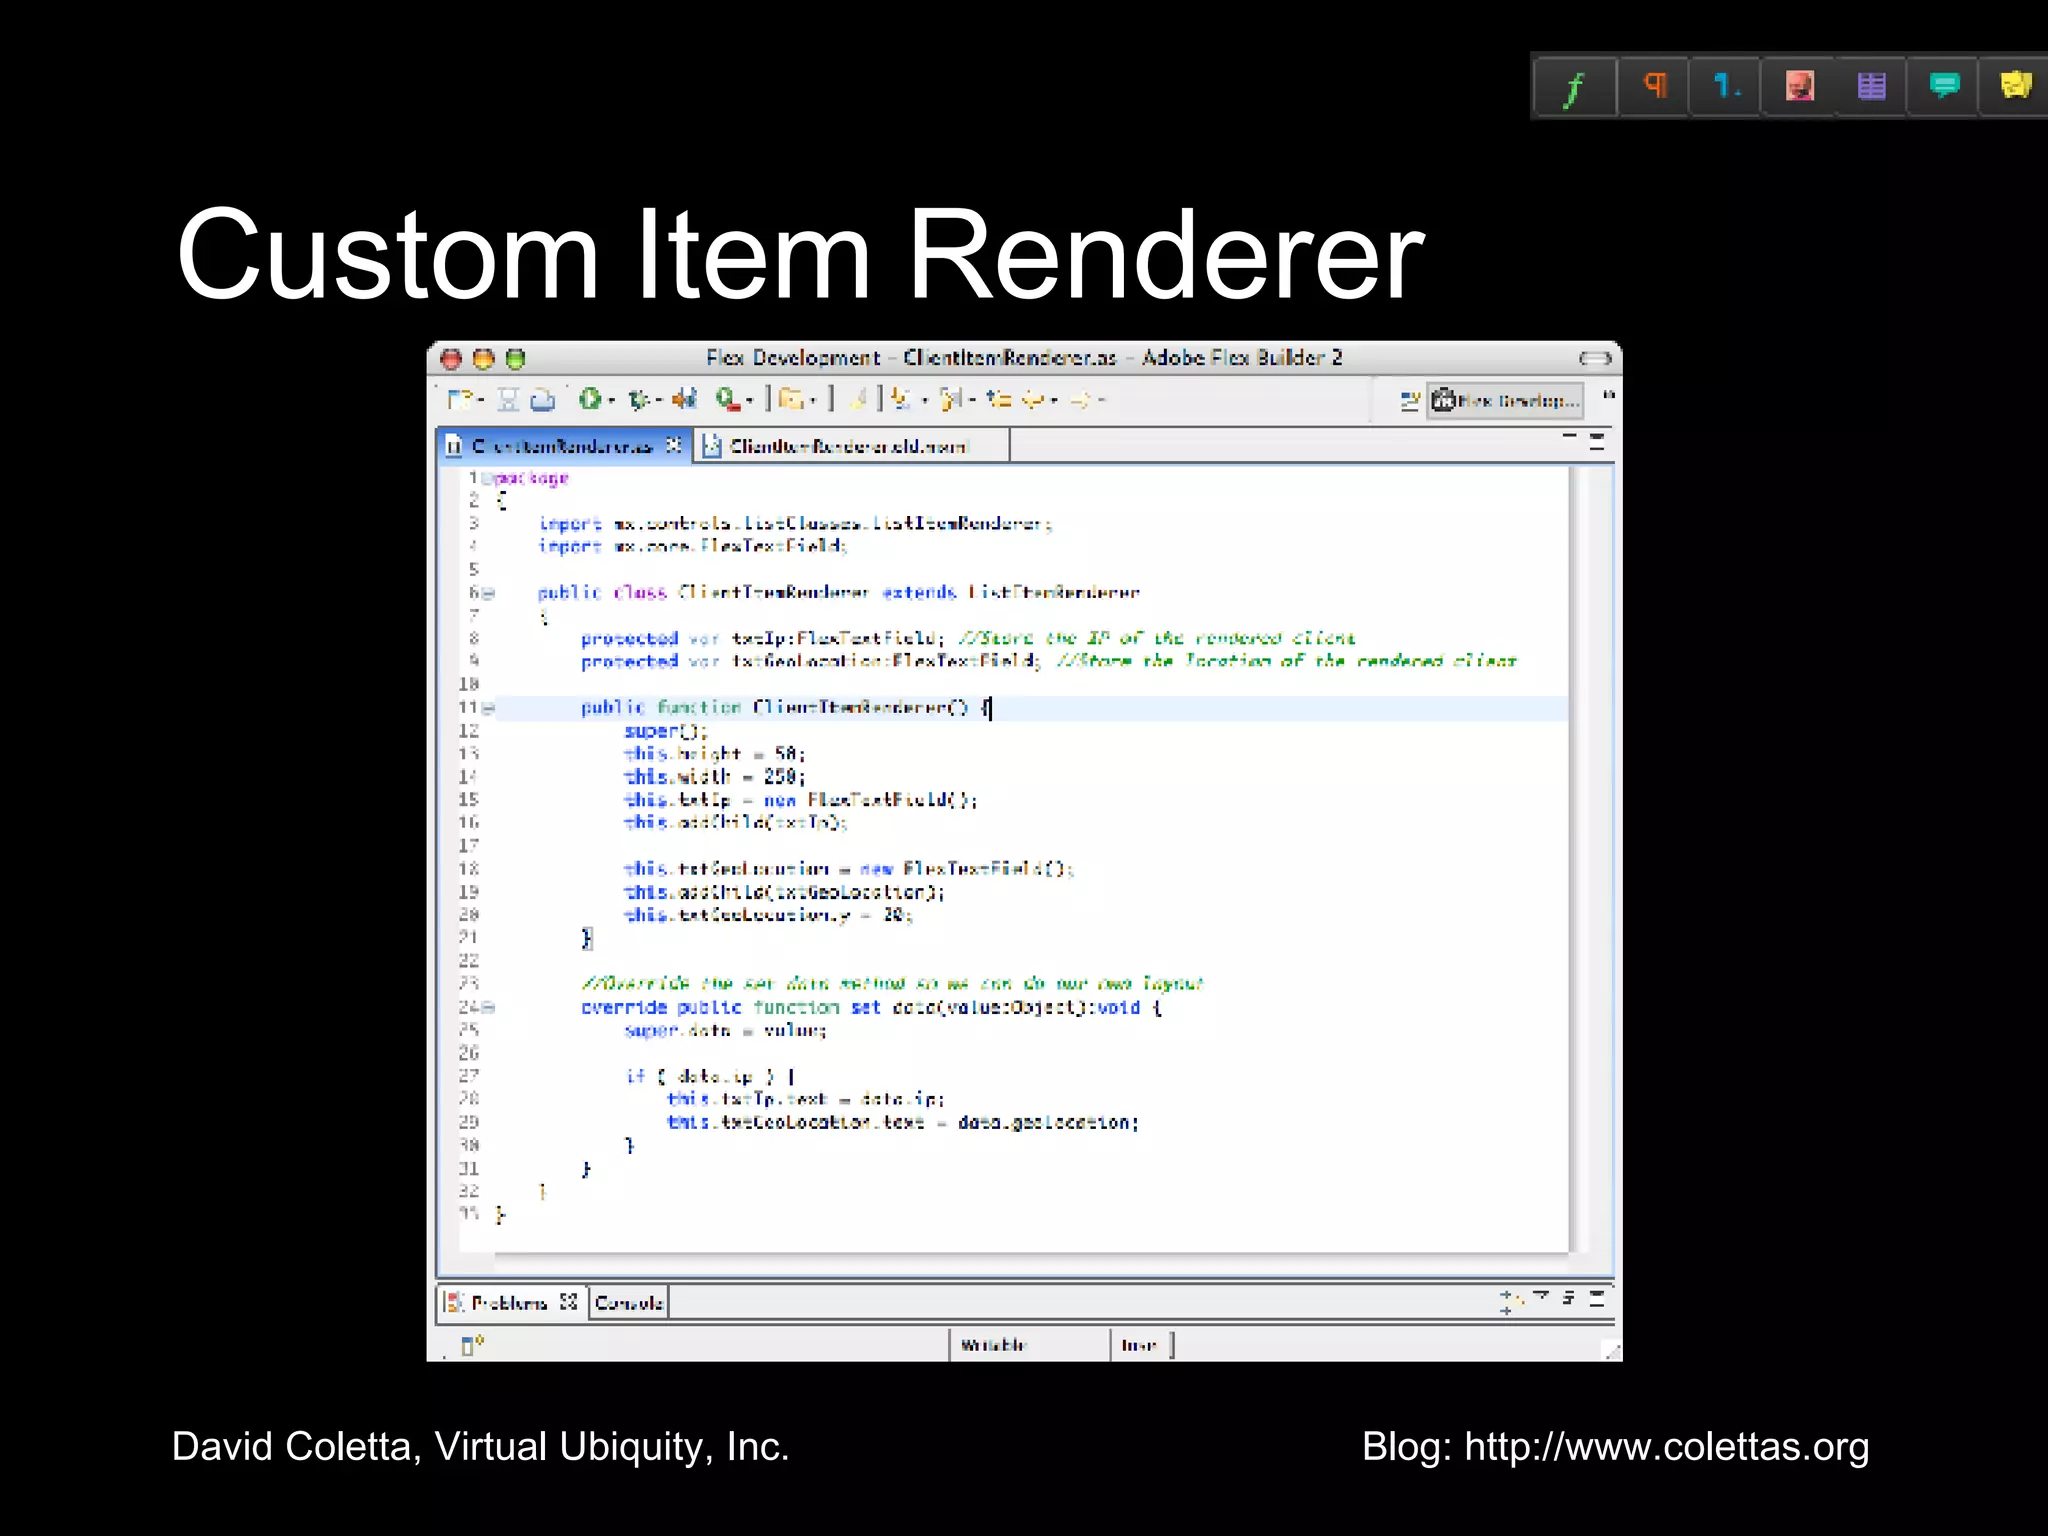Collapse the set data function fold at line 24
Viewport: 2048px width, 1536px height.
point(489,1008)
